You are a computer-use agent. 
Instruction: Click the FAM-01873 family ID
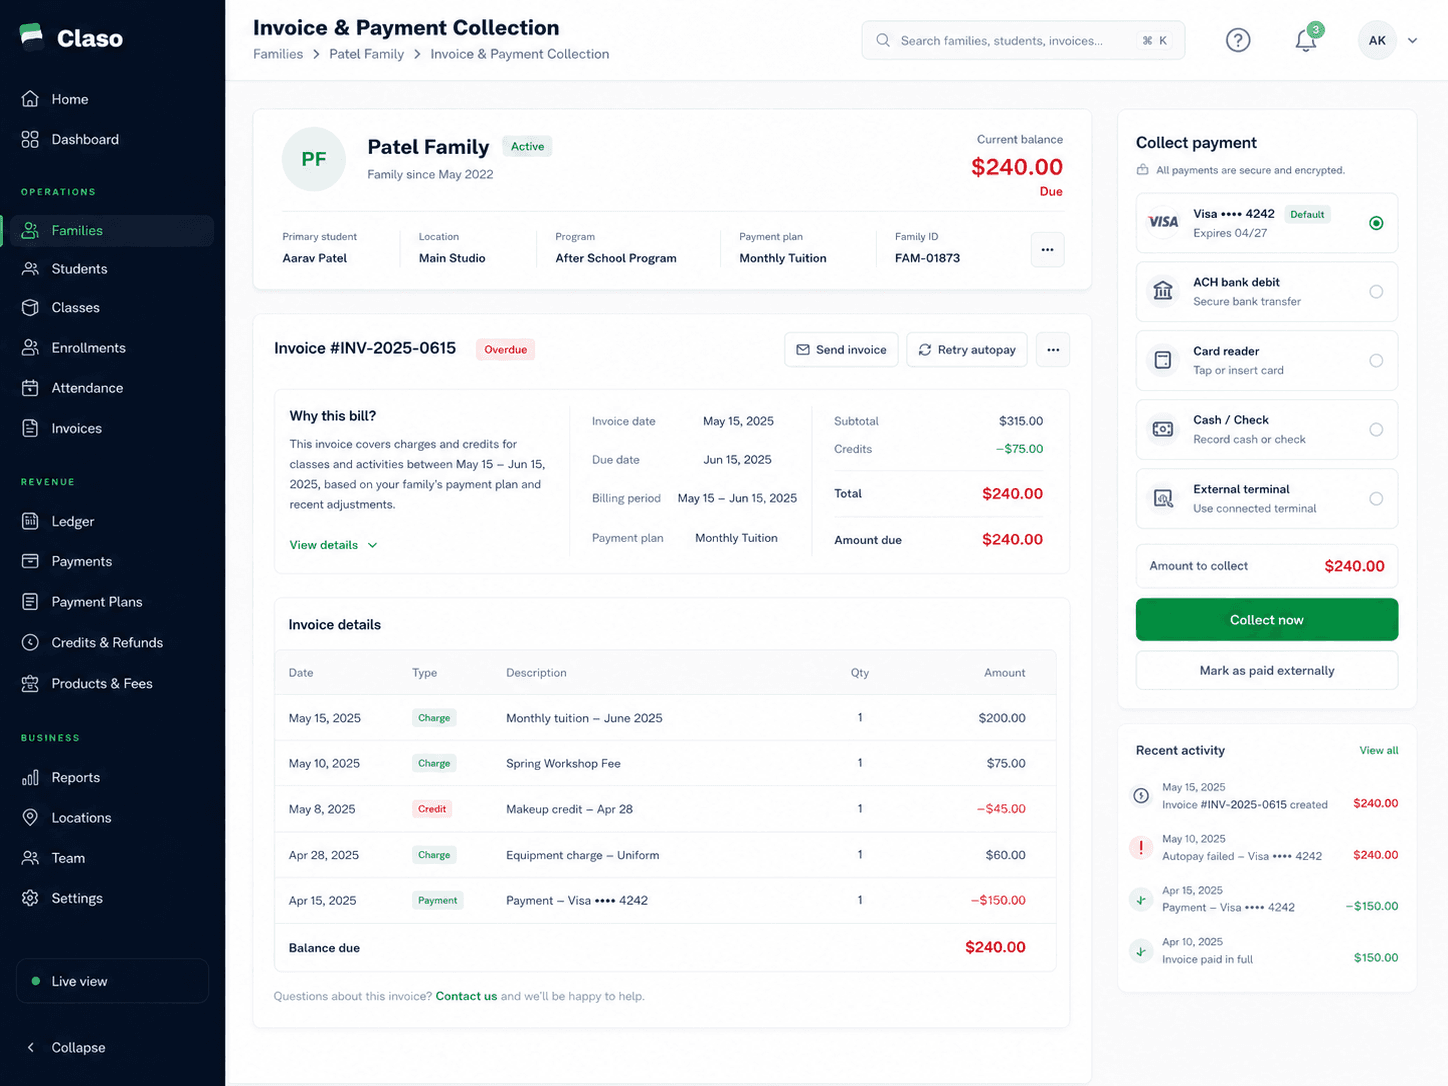click(927, 258)
